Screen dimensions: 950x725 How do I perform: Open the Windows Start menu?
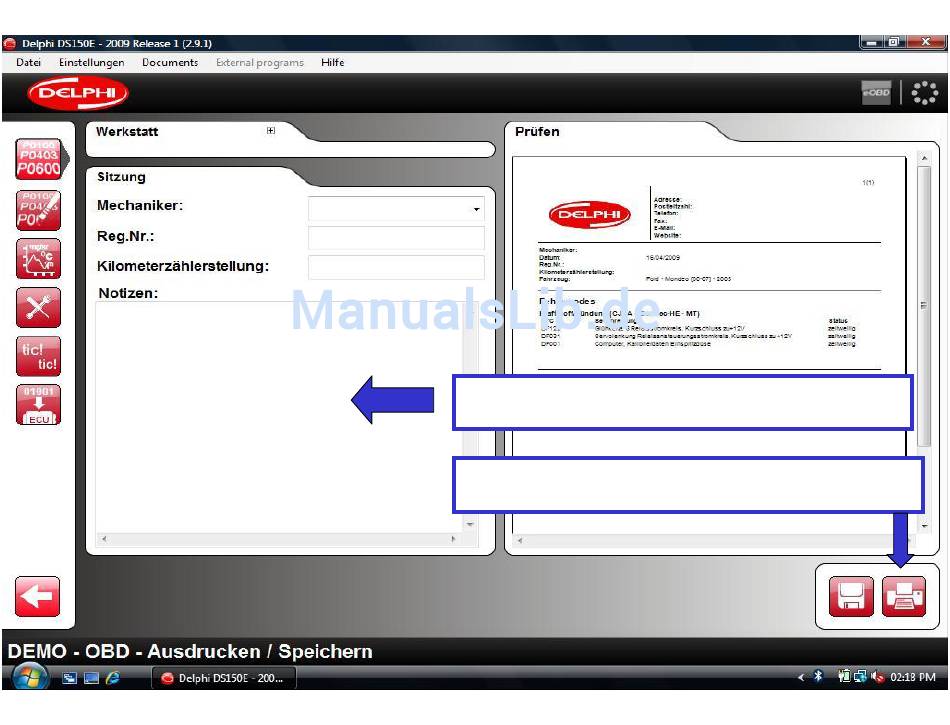tap(30, 677)
